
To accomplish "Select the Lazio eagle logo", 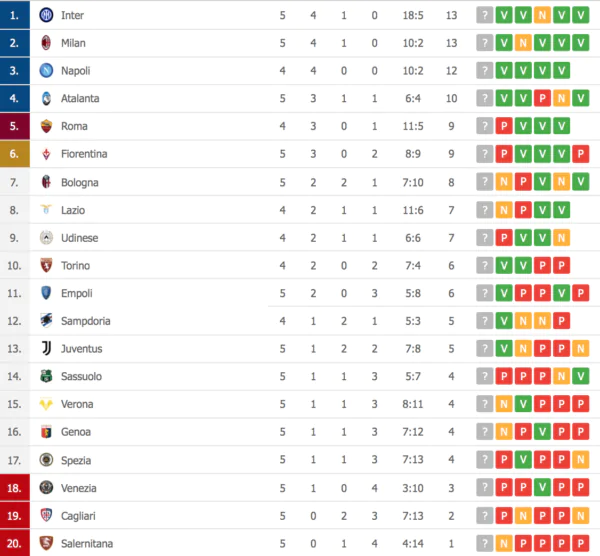I will (46, 210).
